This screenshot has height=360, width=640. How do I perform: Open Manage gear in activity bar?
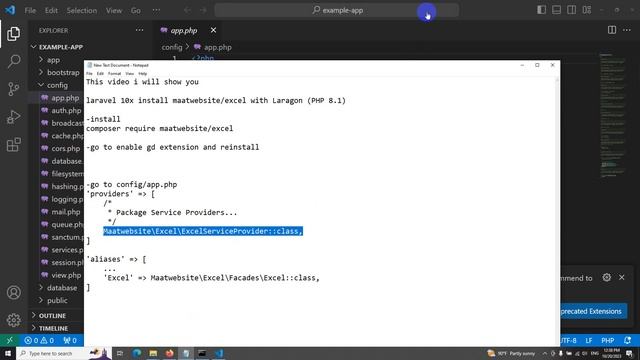point(13,320)
